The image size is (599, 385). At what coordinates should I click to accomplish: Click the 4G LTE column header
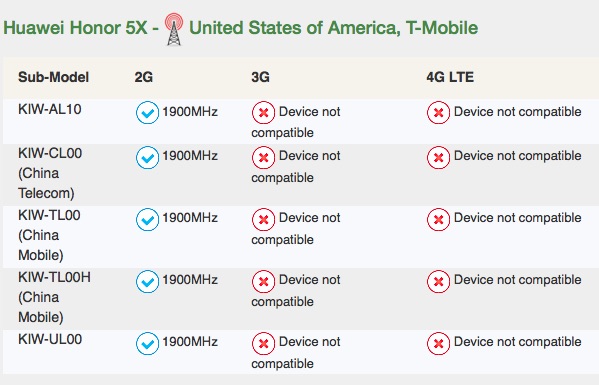[x=450, y=77]
